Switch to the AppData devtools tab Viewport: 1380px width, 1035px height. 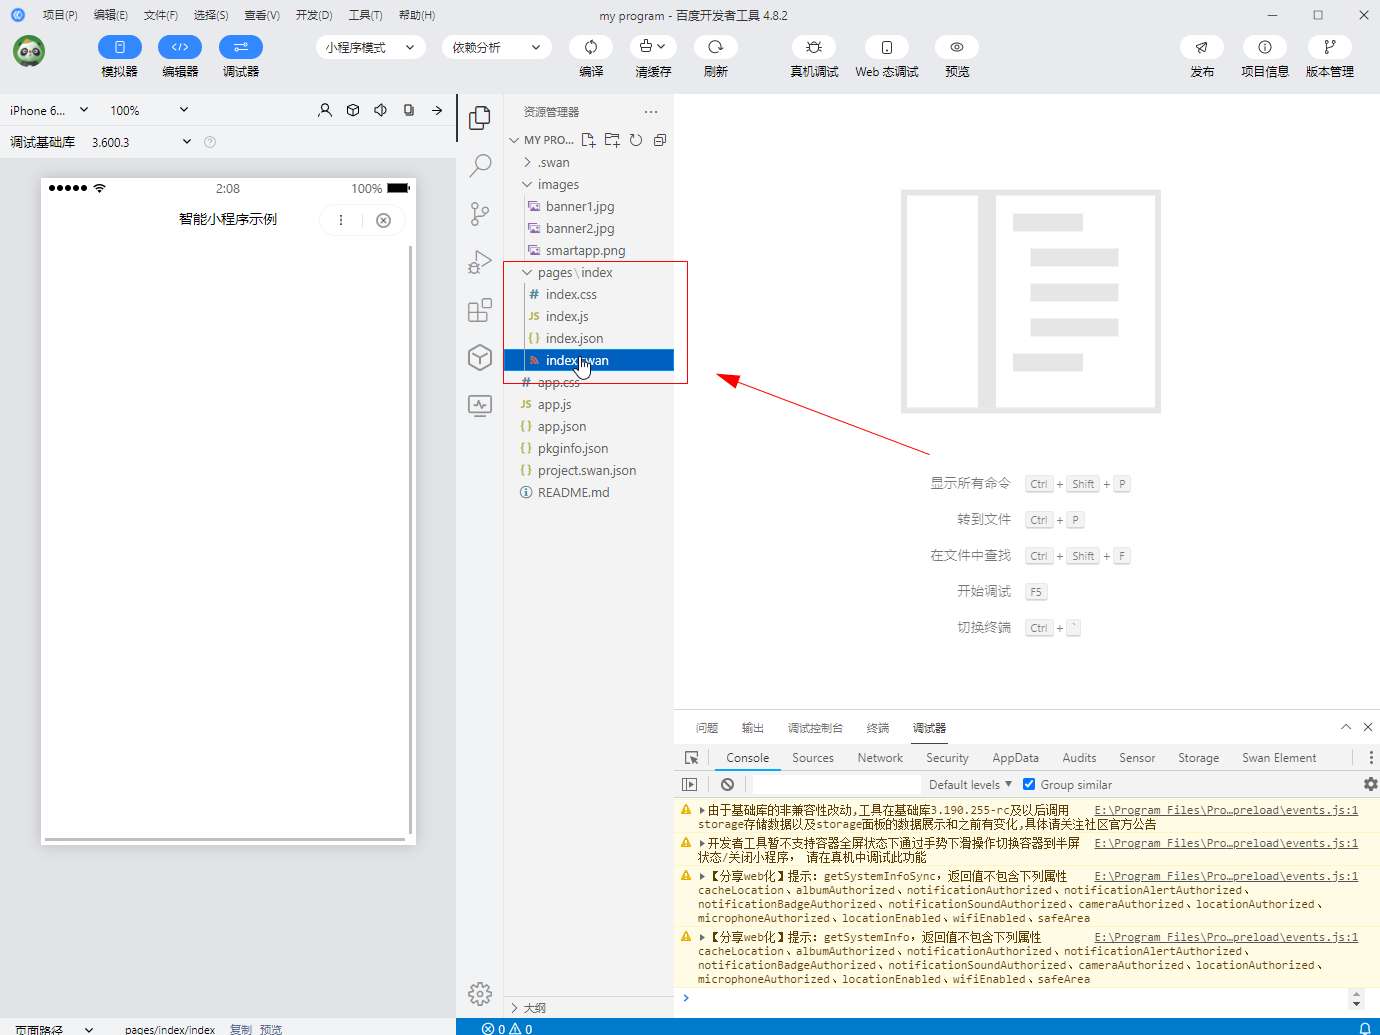(1015, 758)
